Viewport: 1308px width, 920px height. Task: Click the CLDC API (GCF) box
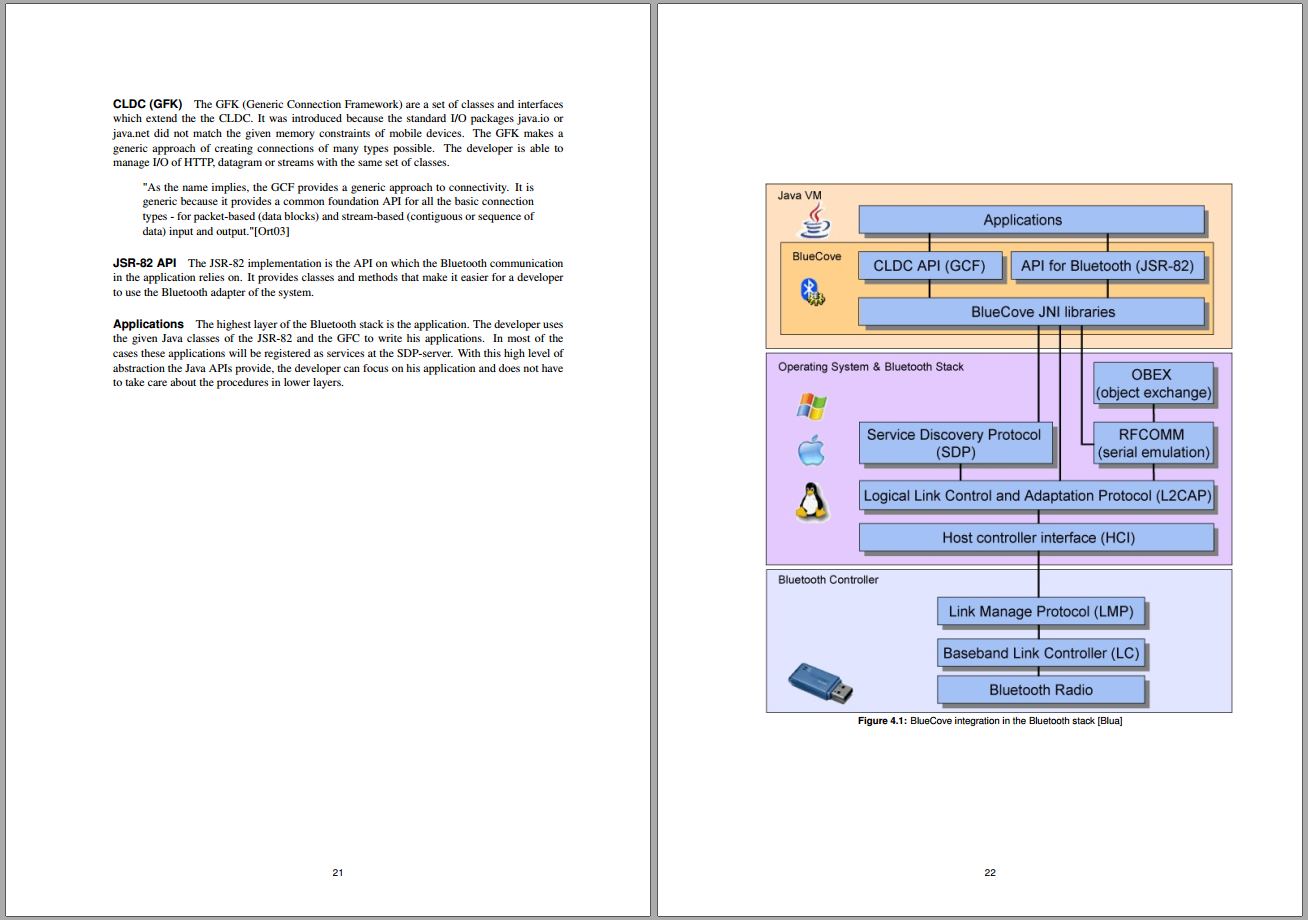(x=929, y=266)
